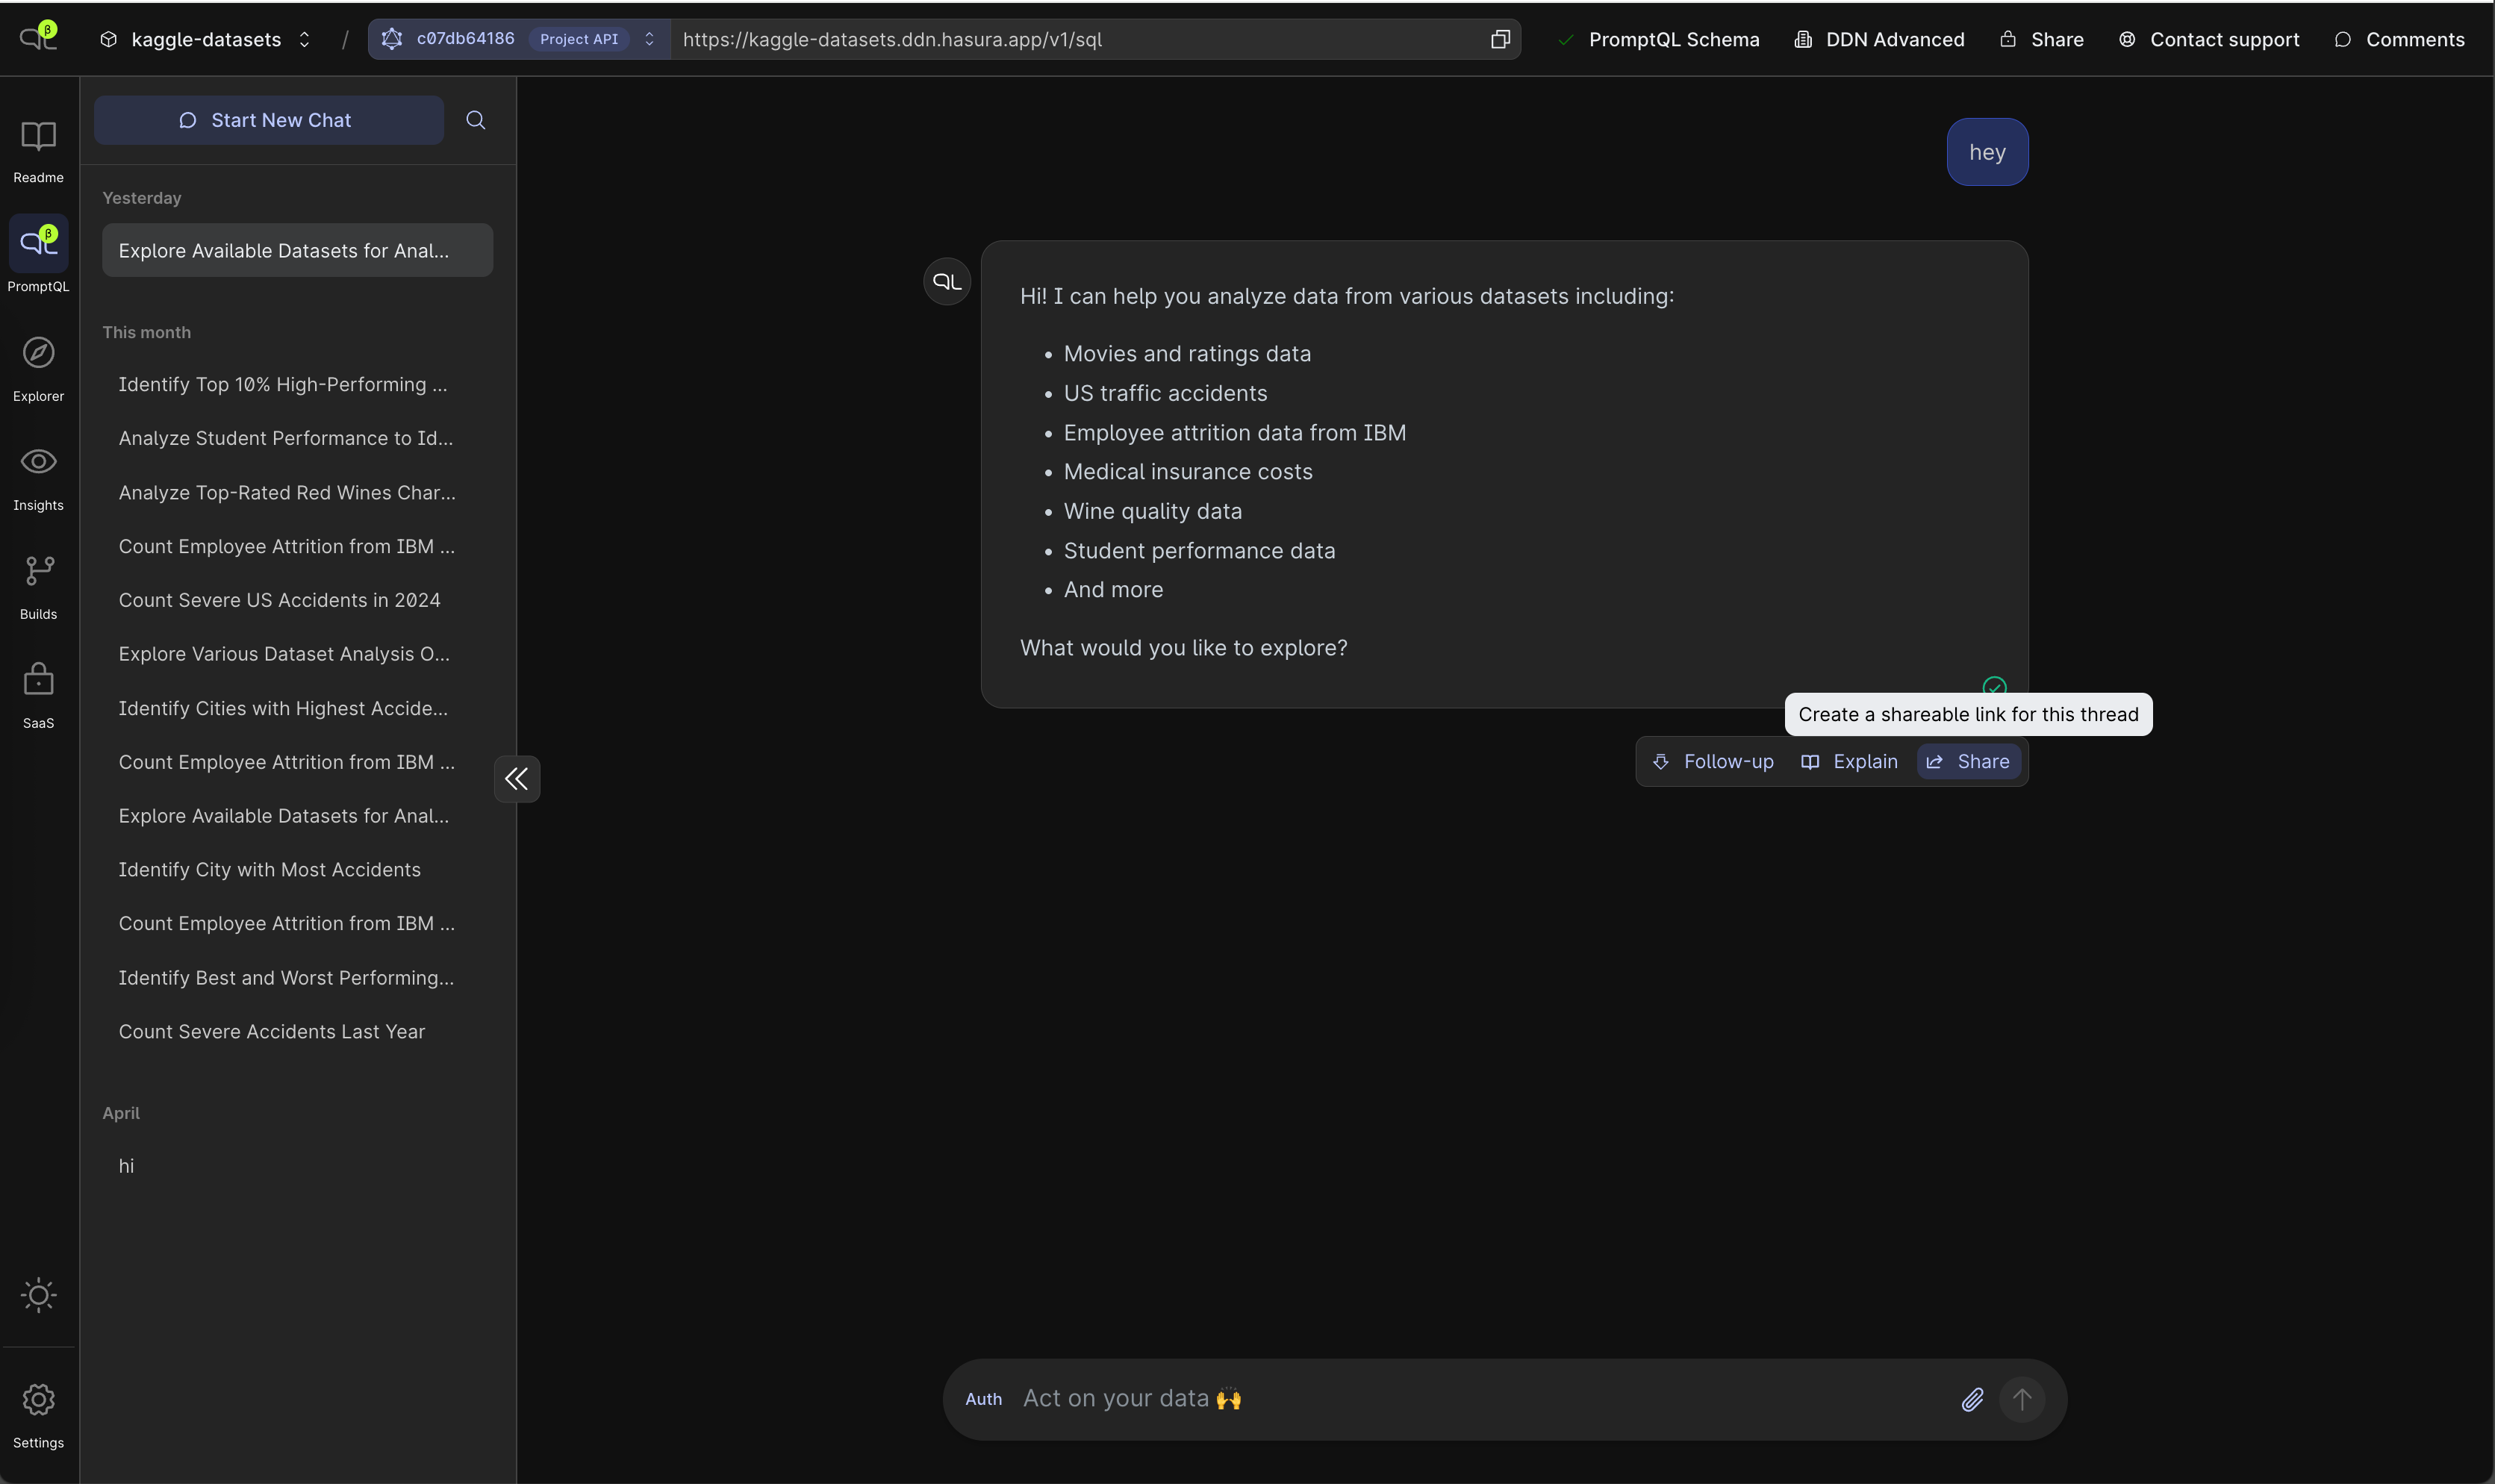Screen dimensions: 2495x1484
Task: Collapse the chat history sidebar
Action: (x=516, y=779)
